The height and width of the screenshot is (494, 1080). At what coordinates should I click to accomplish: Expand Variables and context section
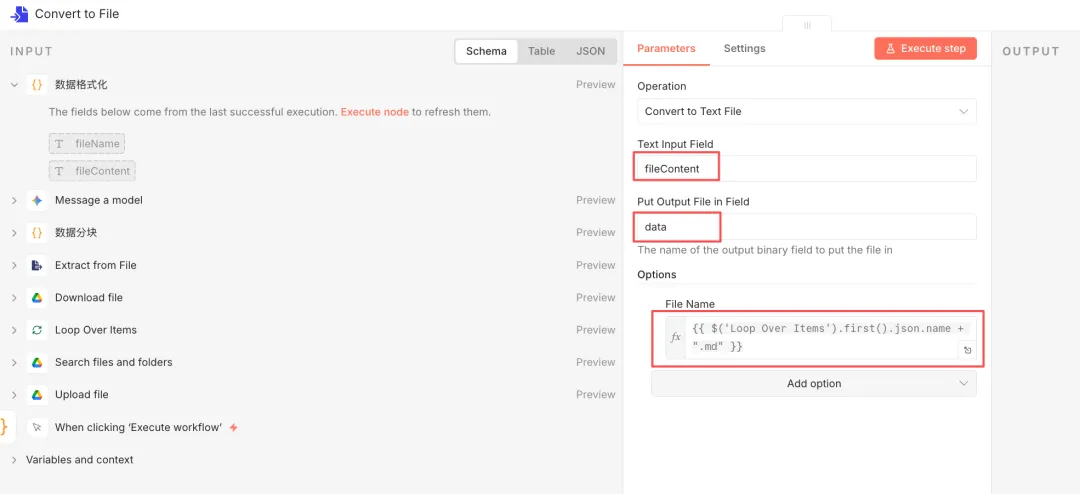[14, 460]
